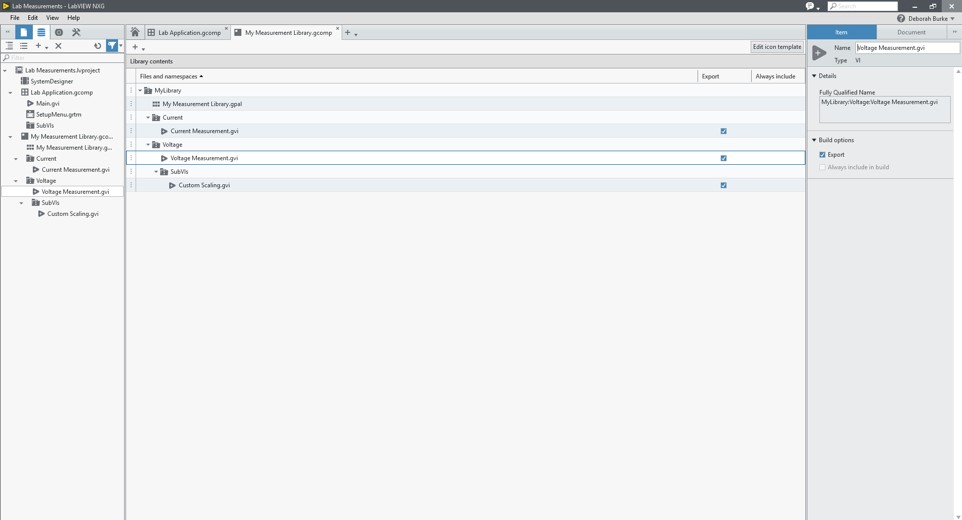Image resolution: width=962 pixels, height=520 pixels.
Task: Open the Help menu
Action: 74,18
